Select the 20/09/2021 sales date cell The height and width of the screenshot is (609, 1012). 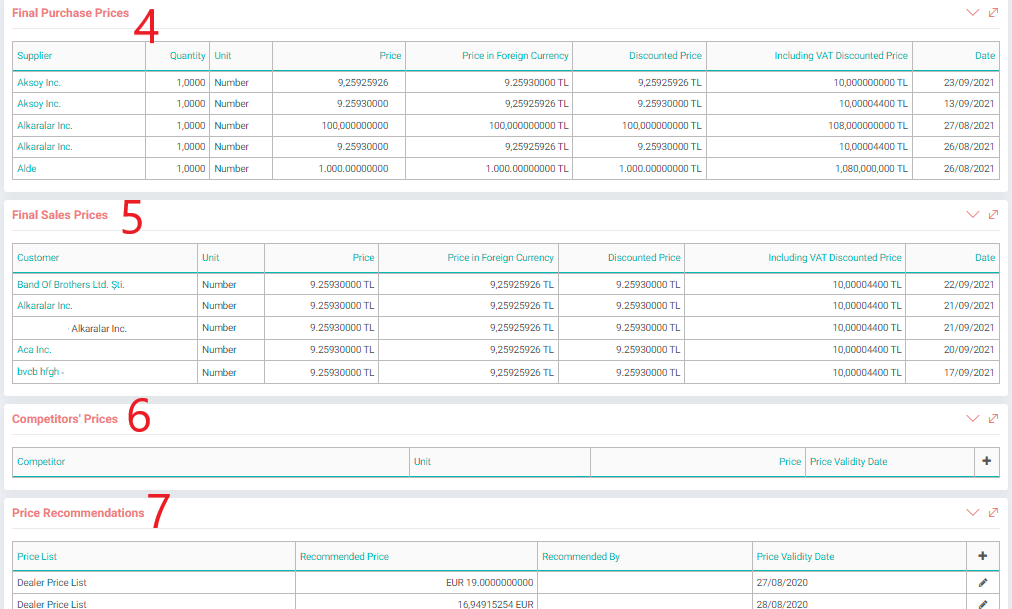click(953, 350)
